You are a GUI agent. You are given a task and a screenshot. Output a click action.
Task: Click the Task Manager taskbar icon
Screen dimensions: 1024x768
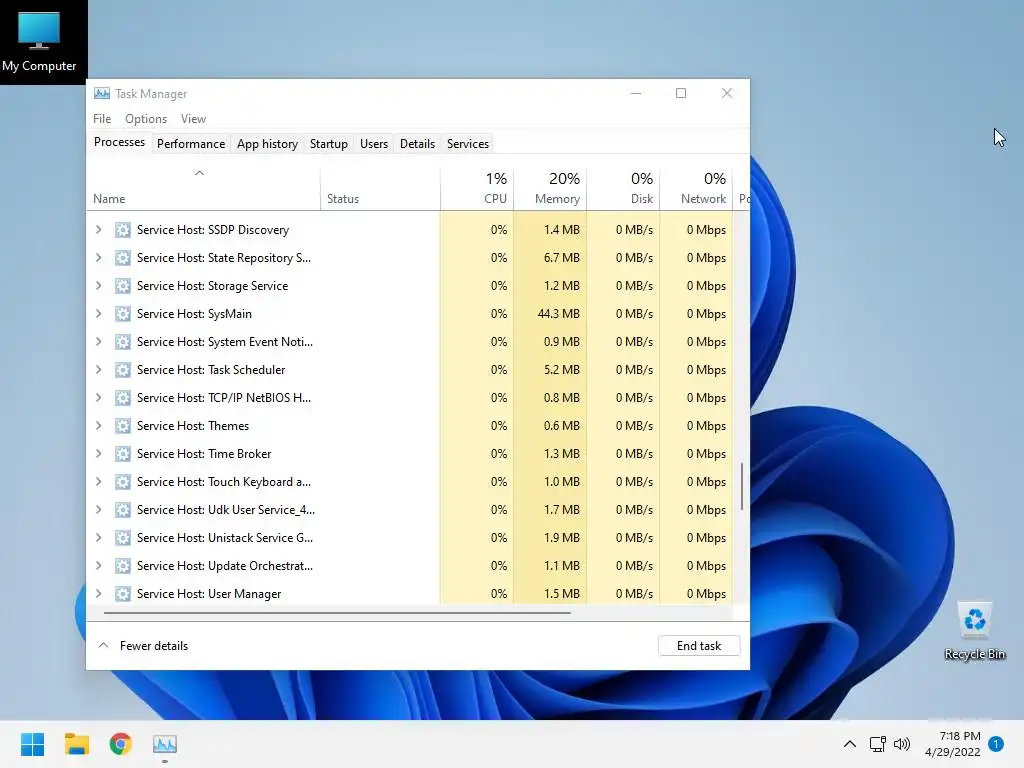(165, 744)
